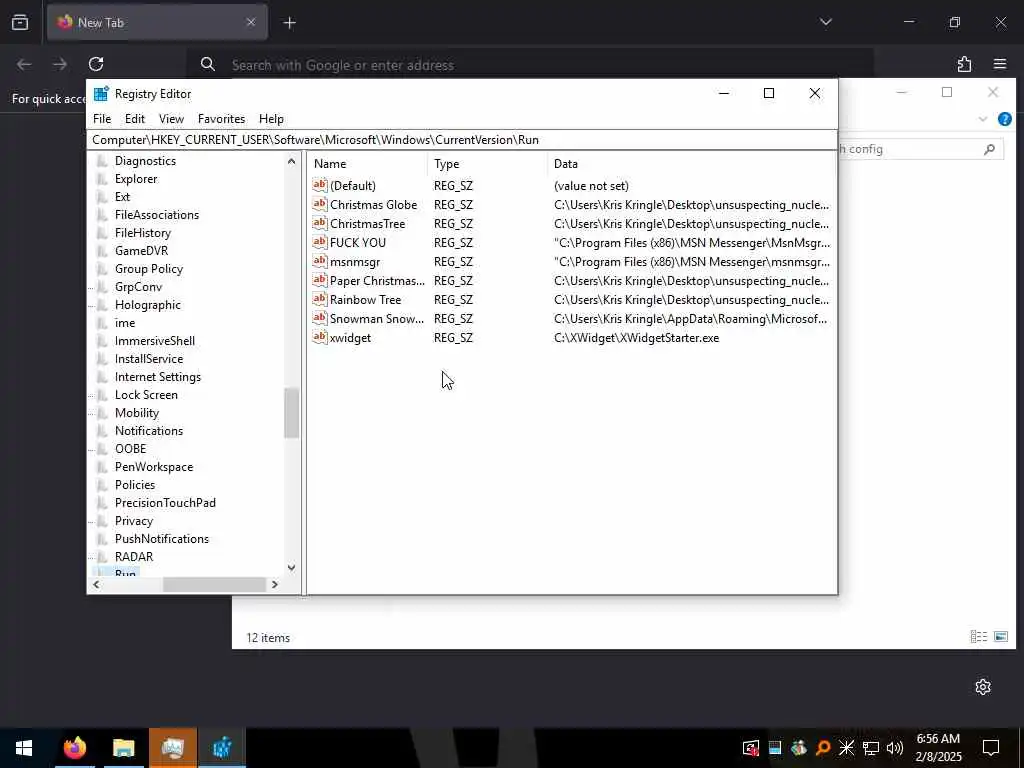Click the Explorer search config box

(x=921, y=150)
